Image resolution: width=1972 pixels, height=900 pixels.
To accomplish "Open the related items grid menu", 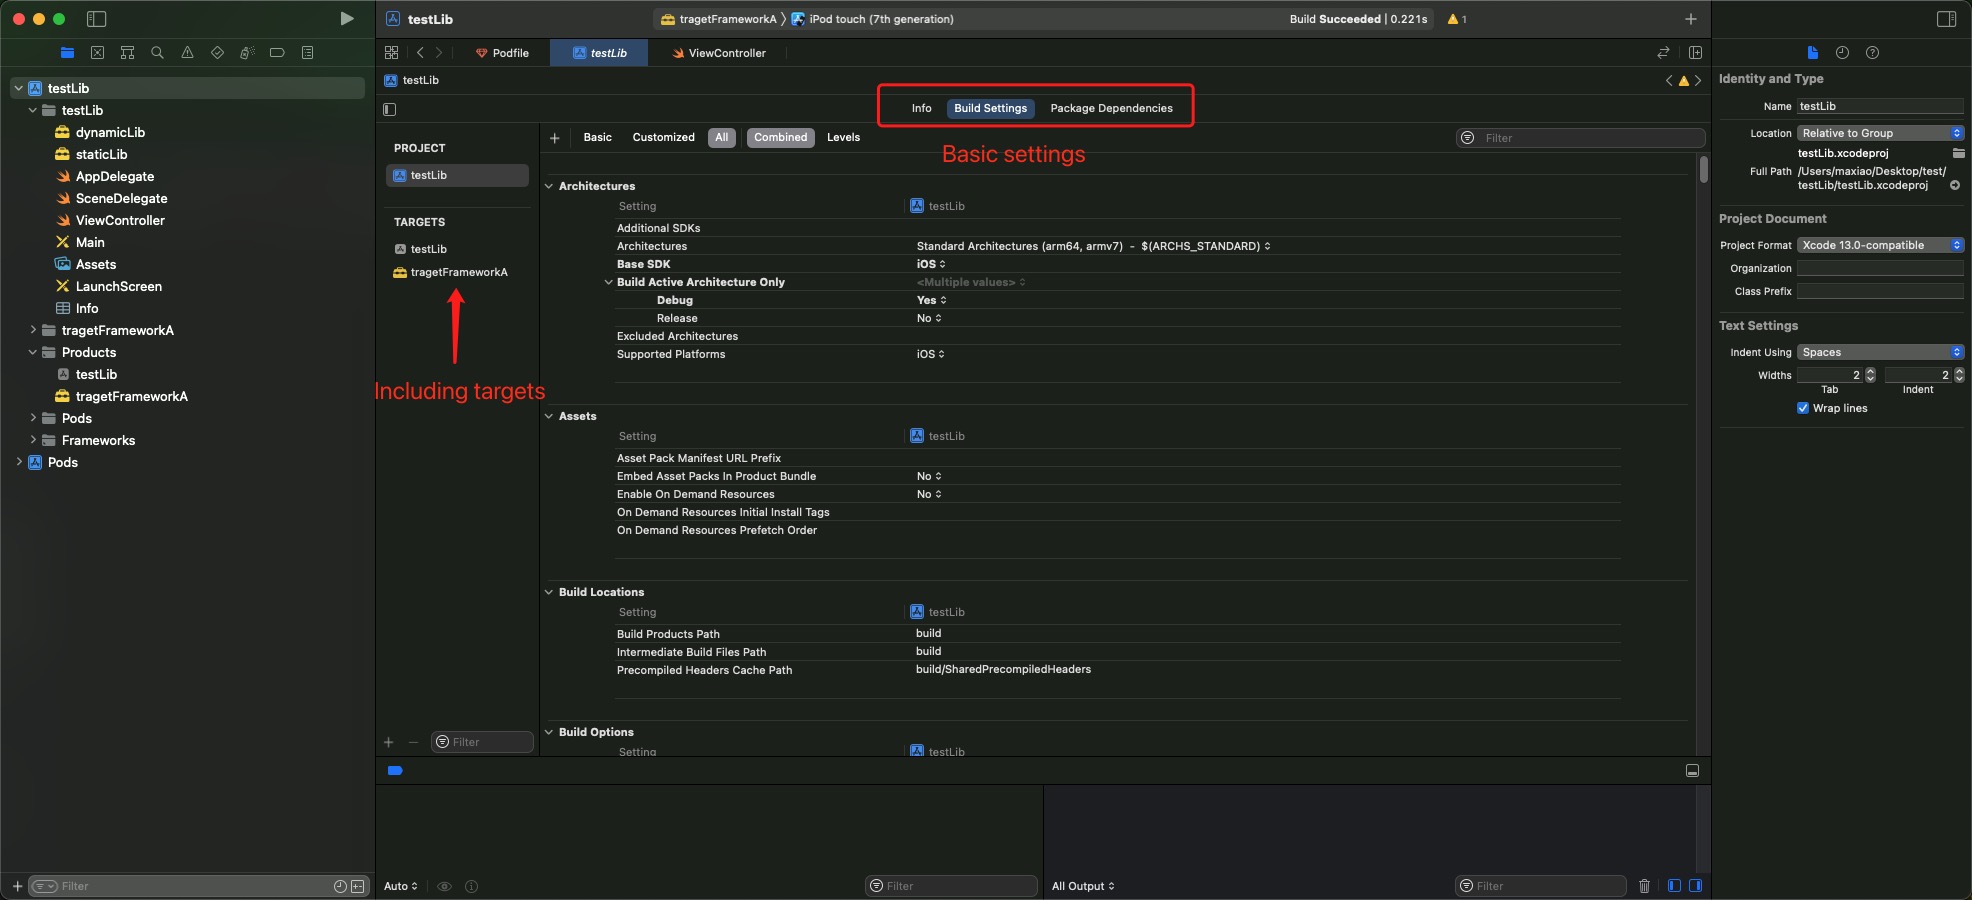I will 391,53.
